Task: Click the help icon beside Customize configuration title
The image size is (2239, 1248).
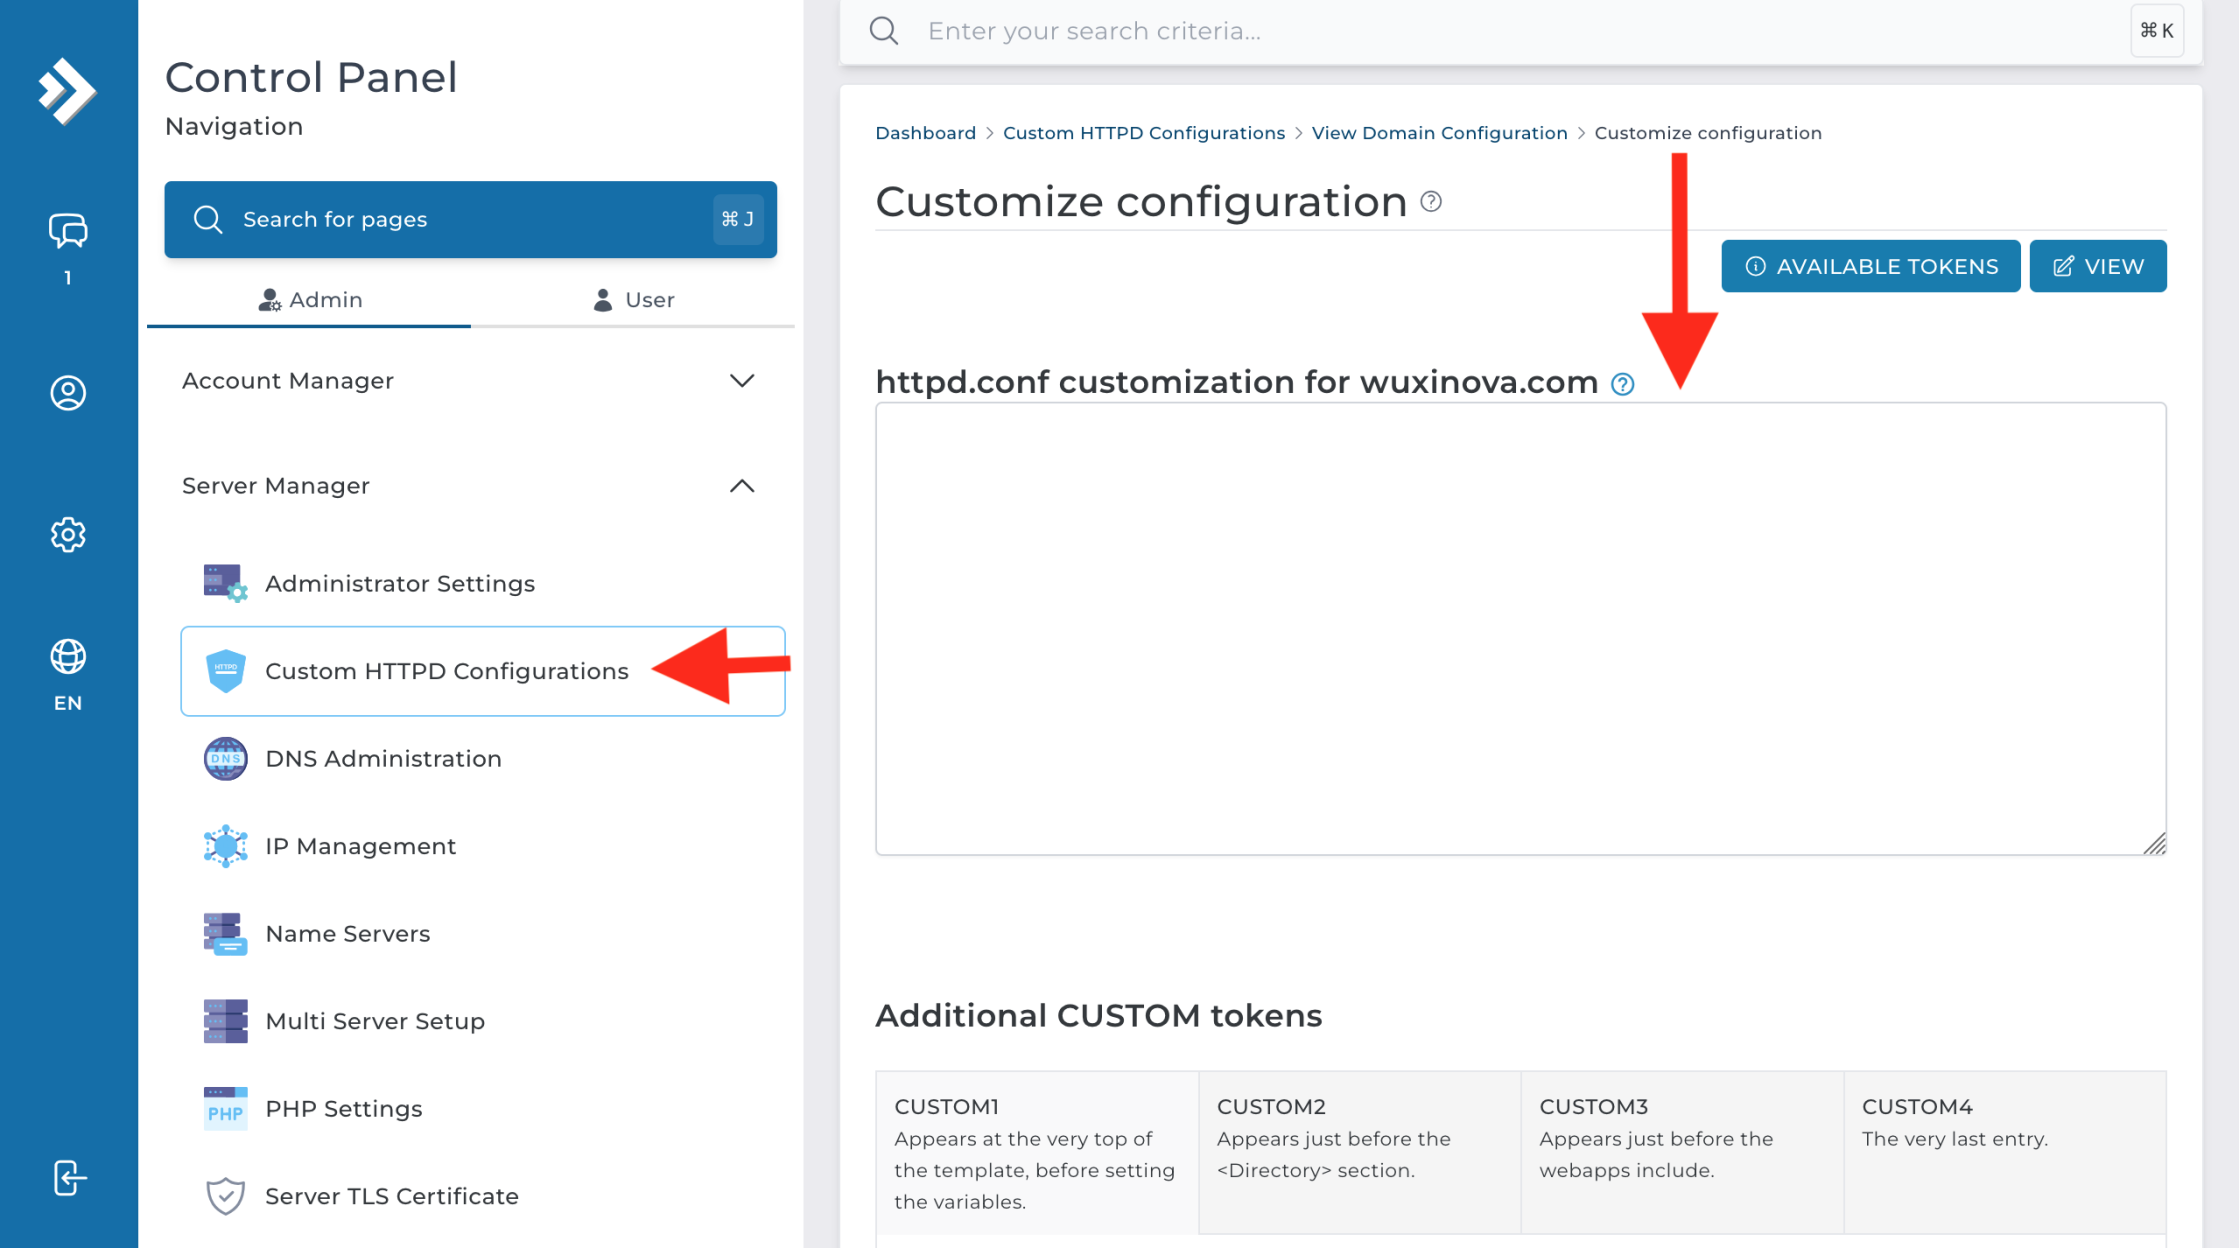Action: point(1431,202)
